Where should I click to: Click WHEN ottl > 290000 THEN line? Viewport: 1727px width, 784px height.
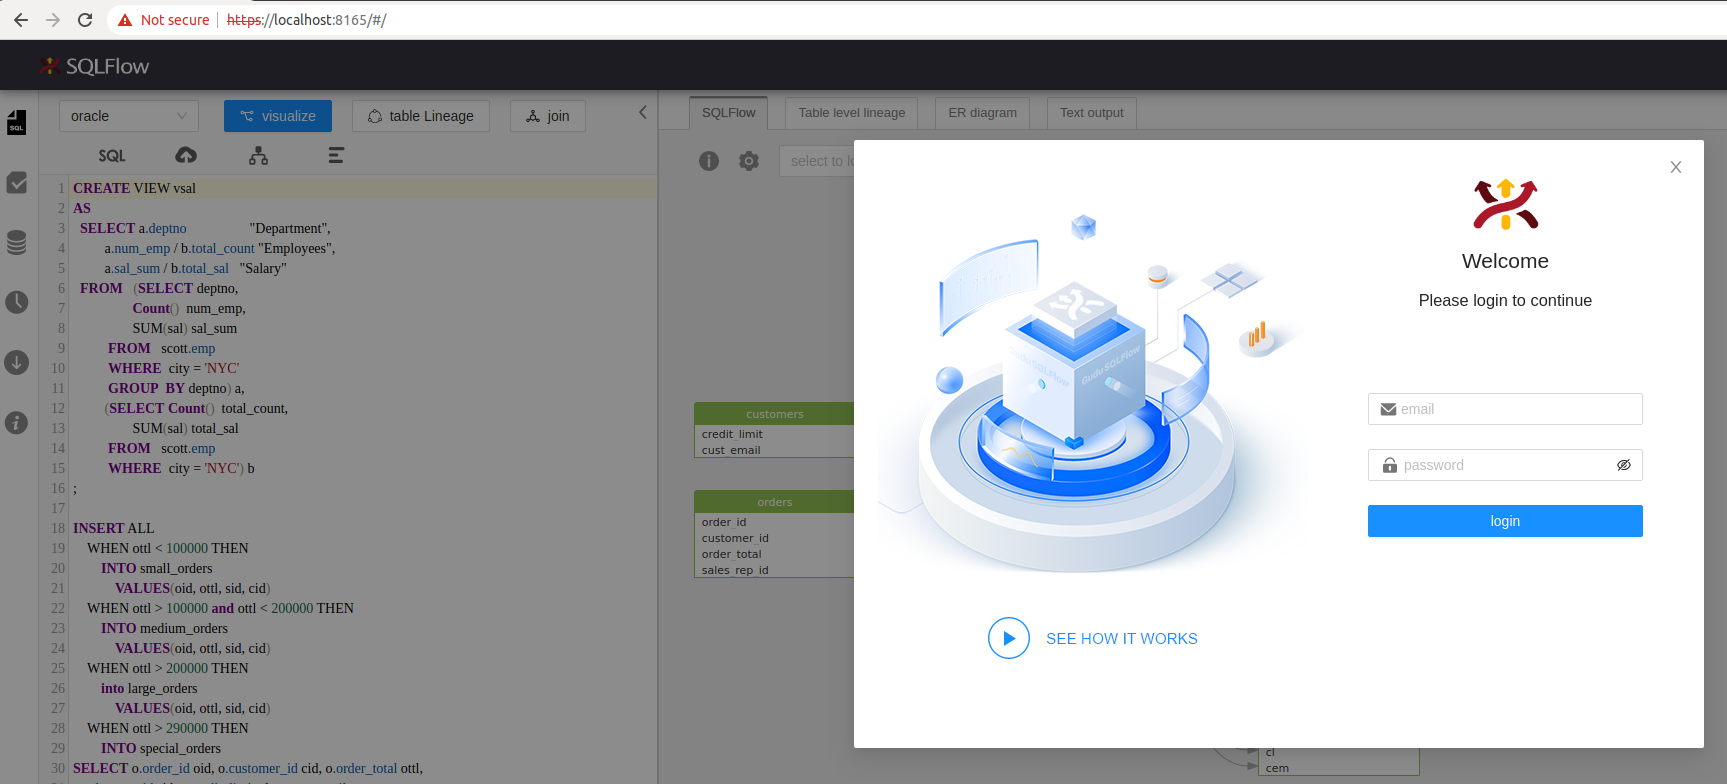tap(168, 728)
